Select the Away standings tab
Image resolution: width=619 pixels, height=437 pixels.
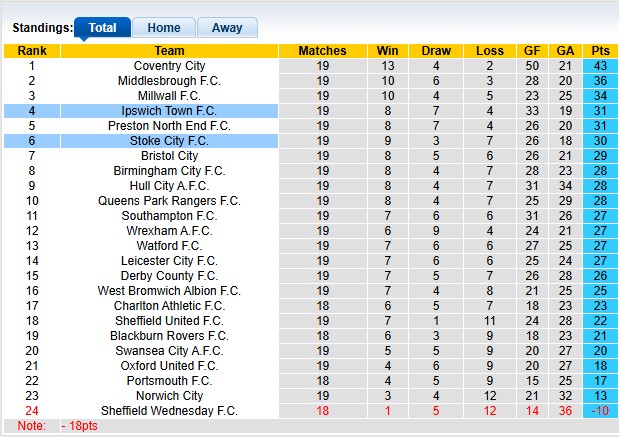(x=227, y=28)
